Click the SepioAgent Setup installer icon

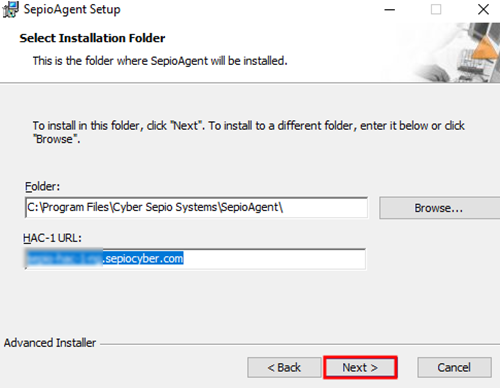click(10, 9)
